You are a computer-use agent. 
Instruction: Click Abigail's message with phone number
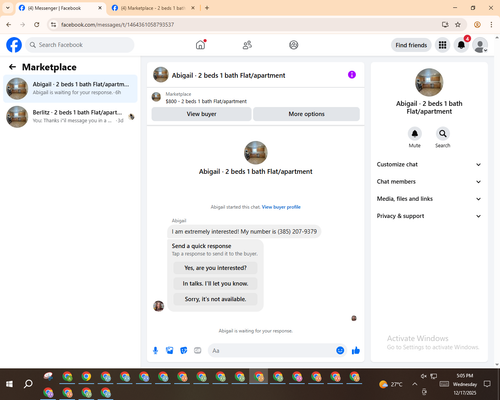tap(244, 231)
